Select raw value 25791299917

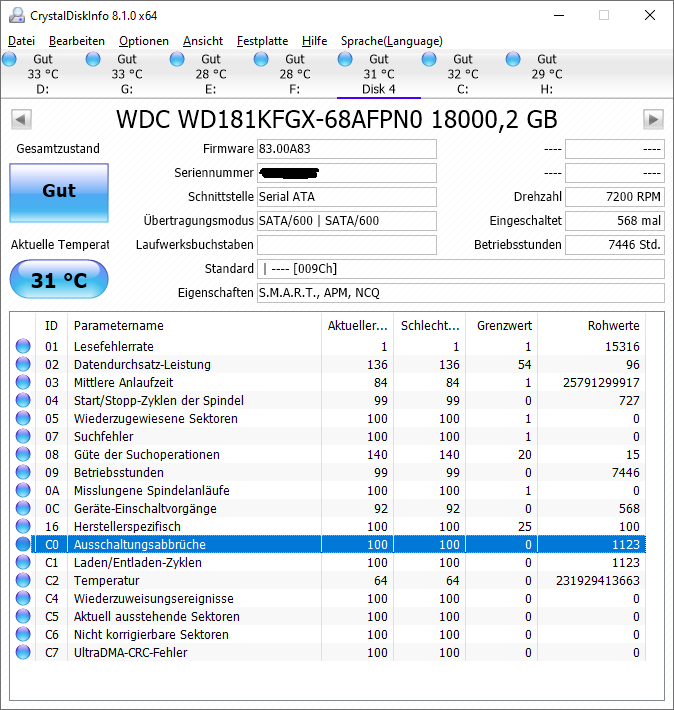pos(601,383)
